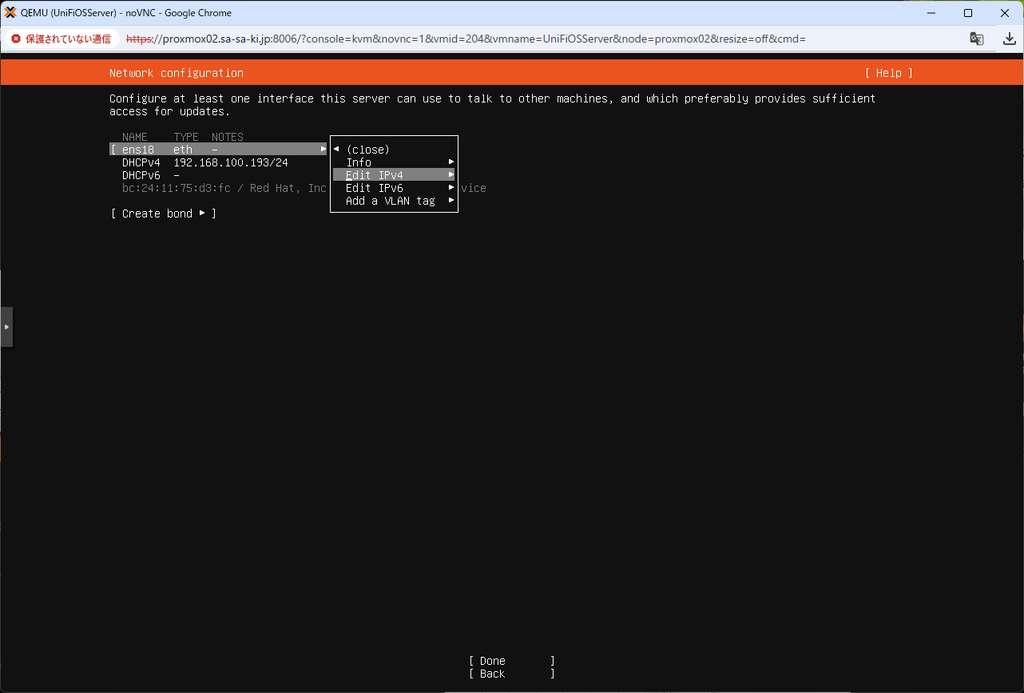Close the Chrome noVNC window
The image size is (1024, 693).
[x=1004, y=12]
